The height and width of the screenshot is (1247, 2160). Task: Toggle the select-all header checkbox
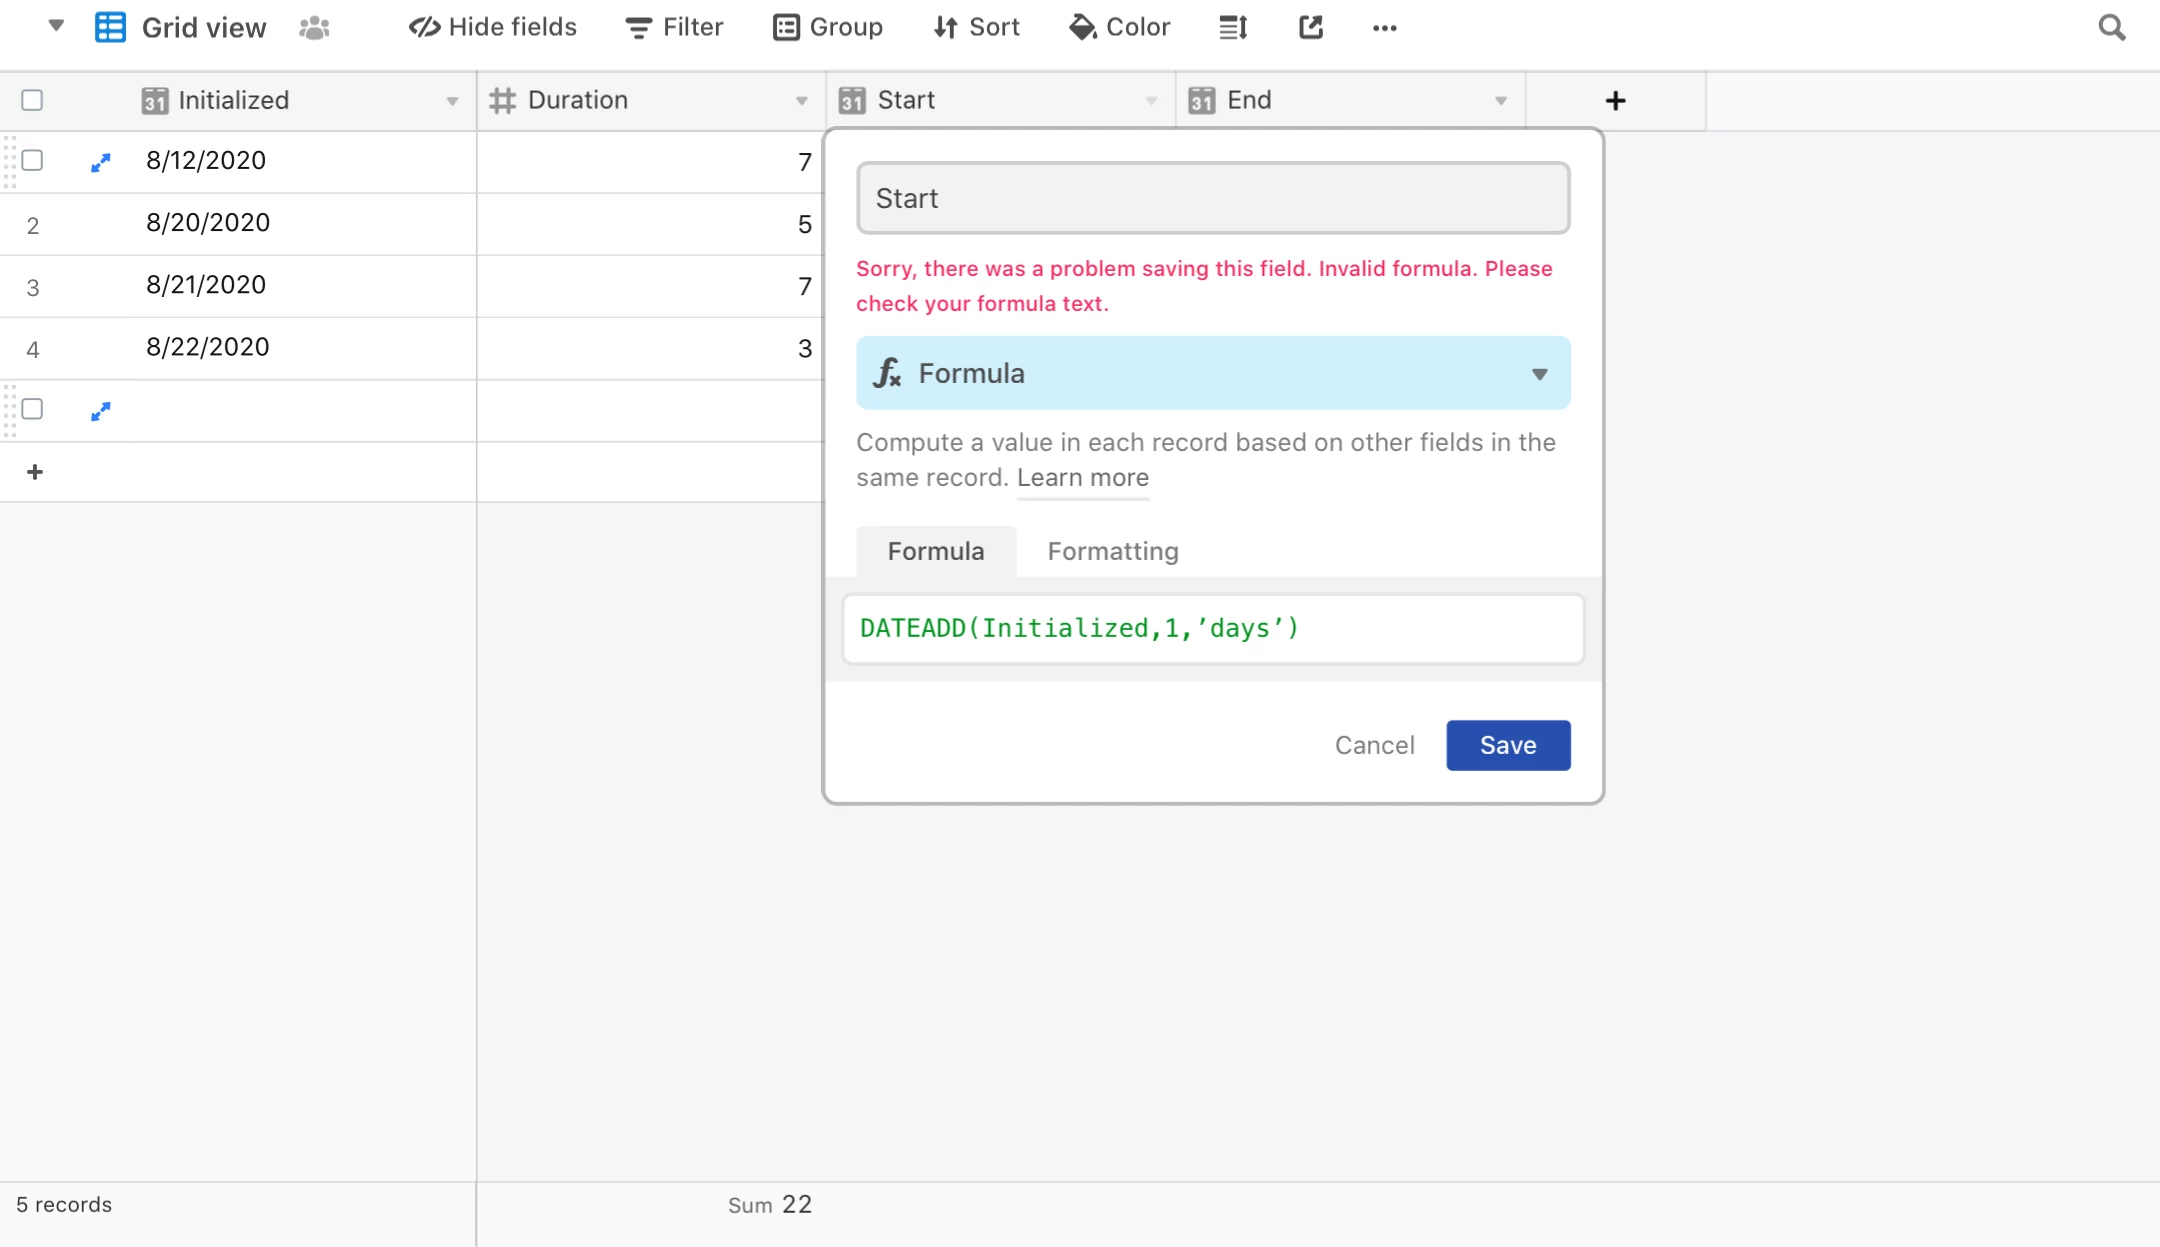coord(32,100)
